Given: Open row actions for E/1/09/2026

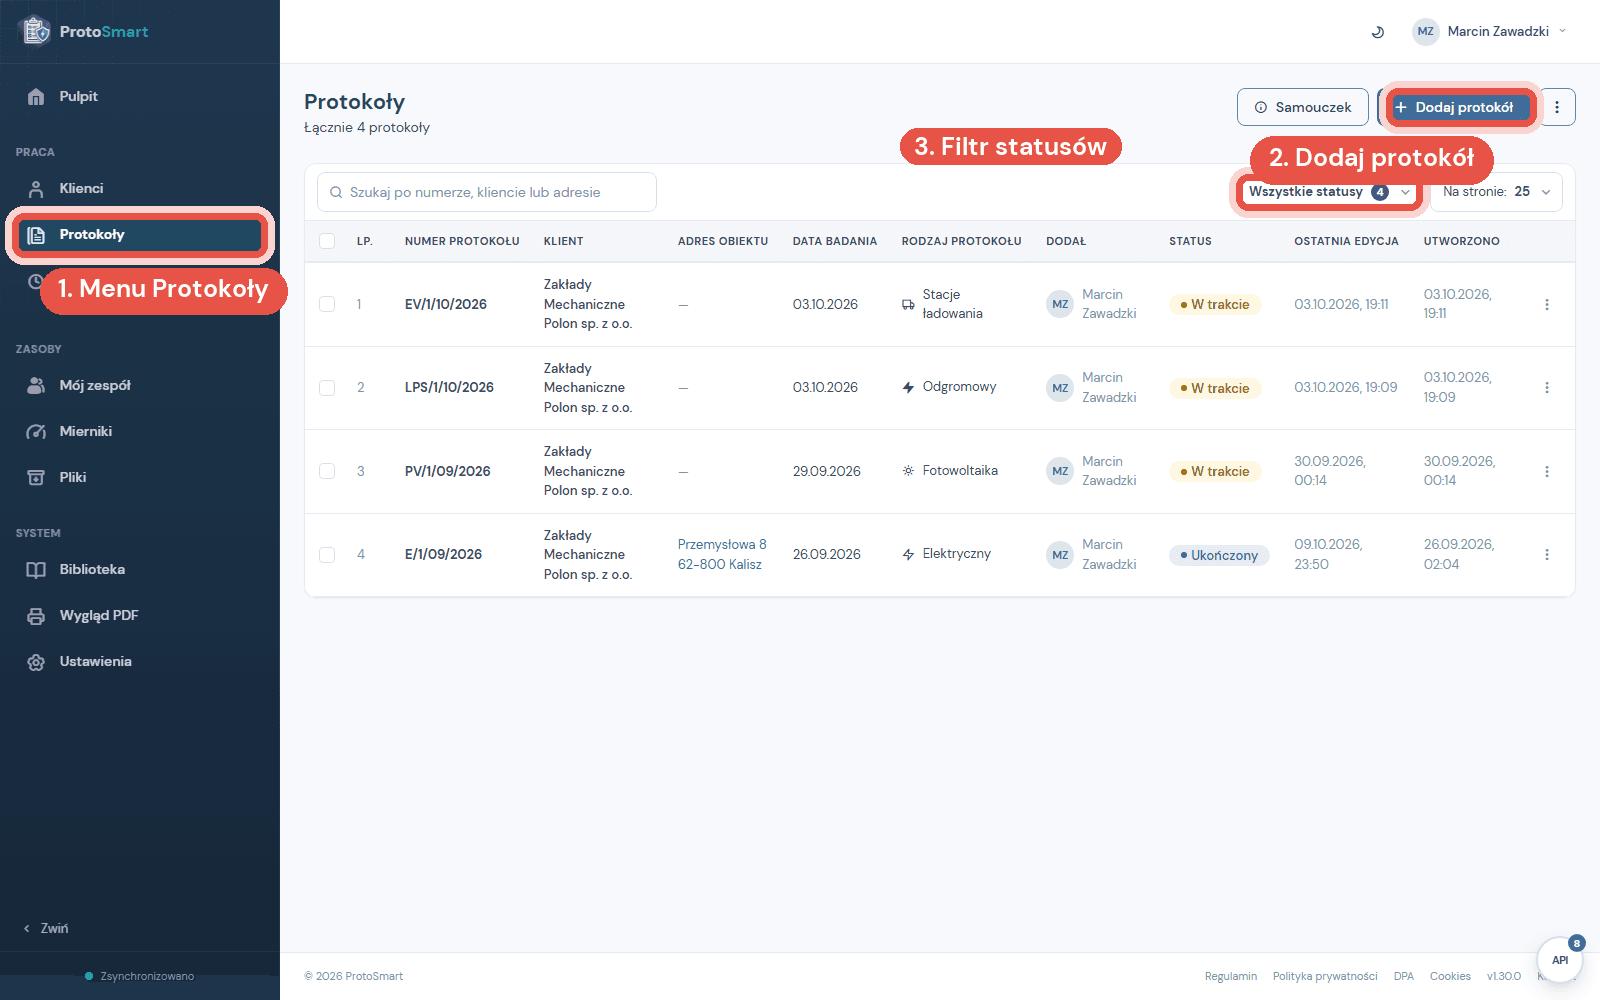Looking at the screenshot, I should coord(1546,554).
